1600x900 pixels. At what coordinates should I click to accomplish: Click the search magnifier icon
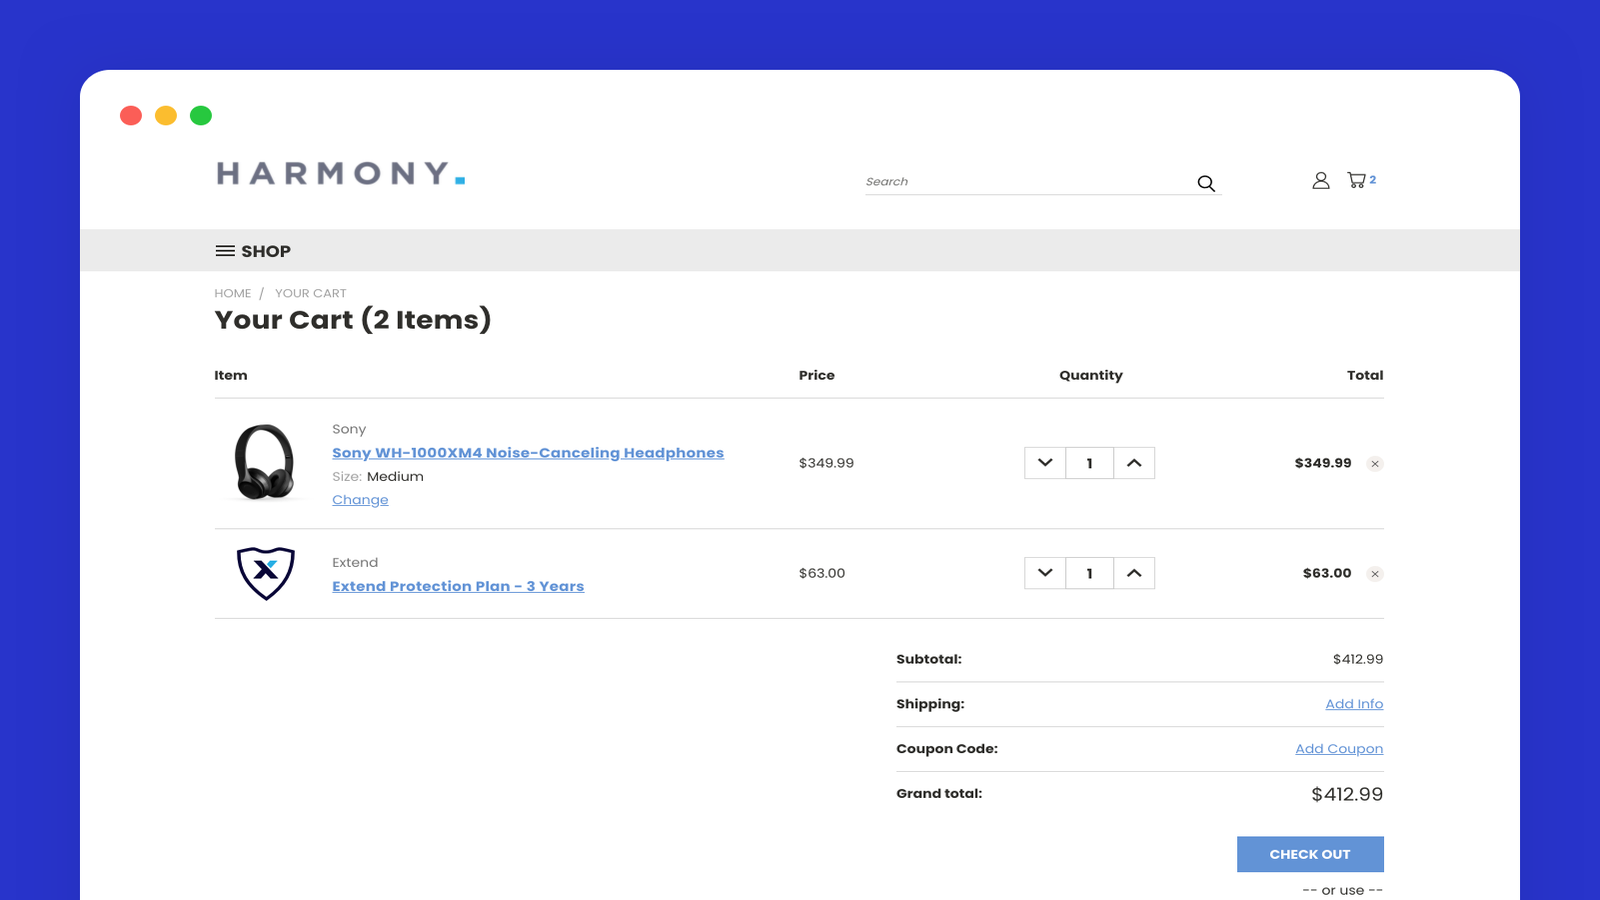[1206, 183]
